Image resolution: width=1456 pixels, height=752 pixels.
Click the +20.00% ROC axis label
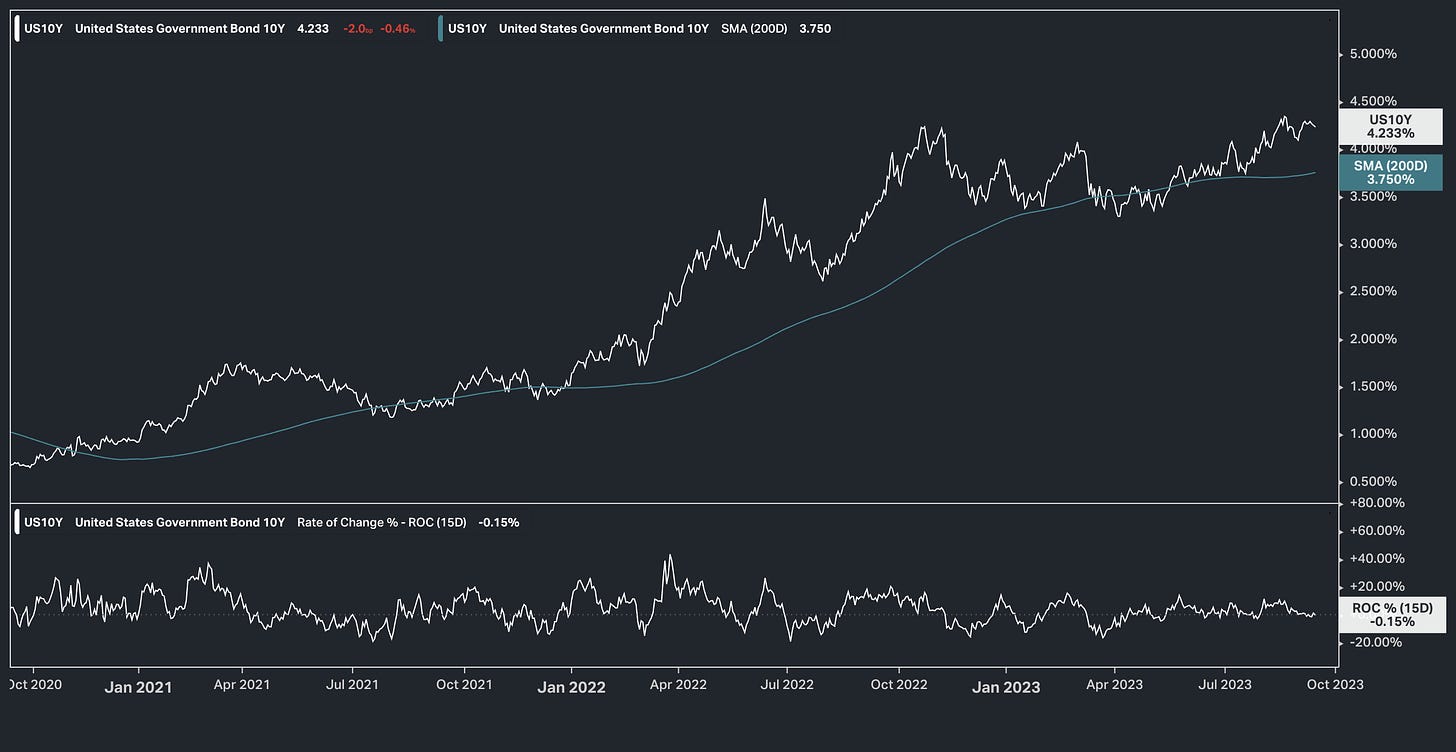coord(1376,587)
